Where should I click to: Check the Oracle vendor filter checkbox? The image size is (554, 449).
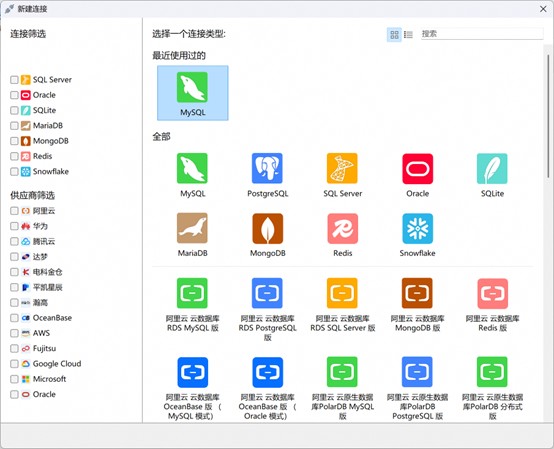[x=14, y=394]
